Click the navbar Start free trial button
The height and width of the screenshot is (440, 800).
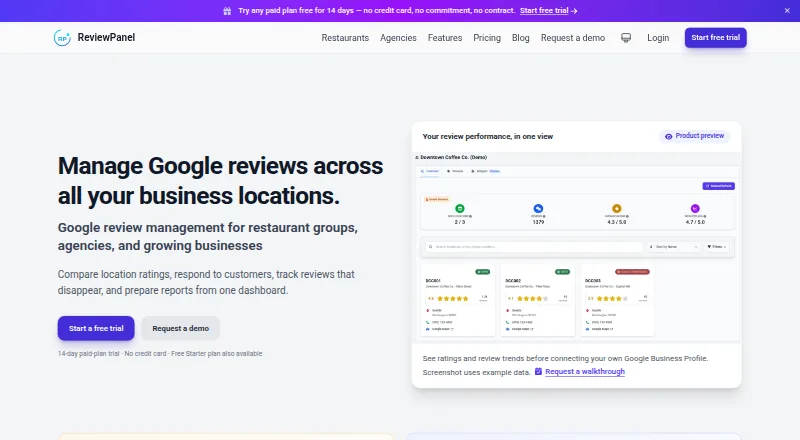click(715, 38)
